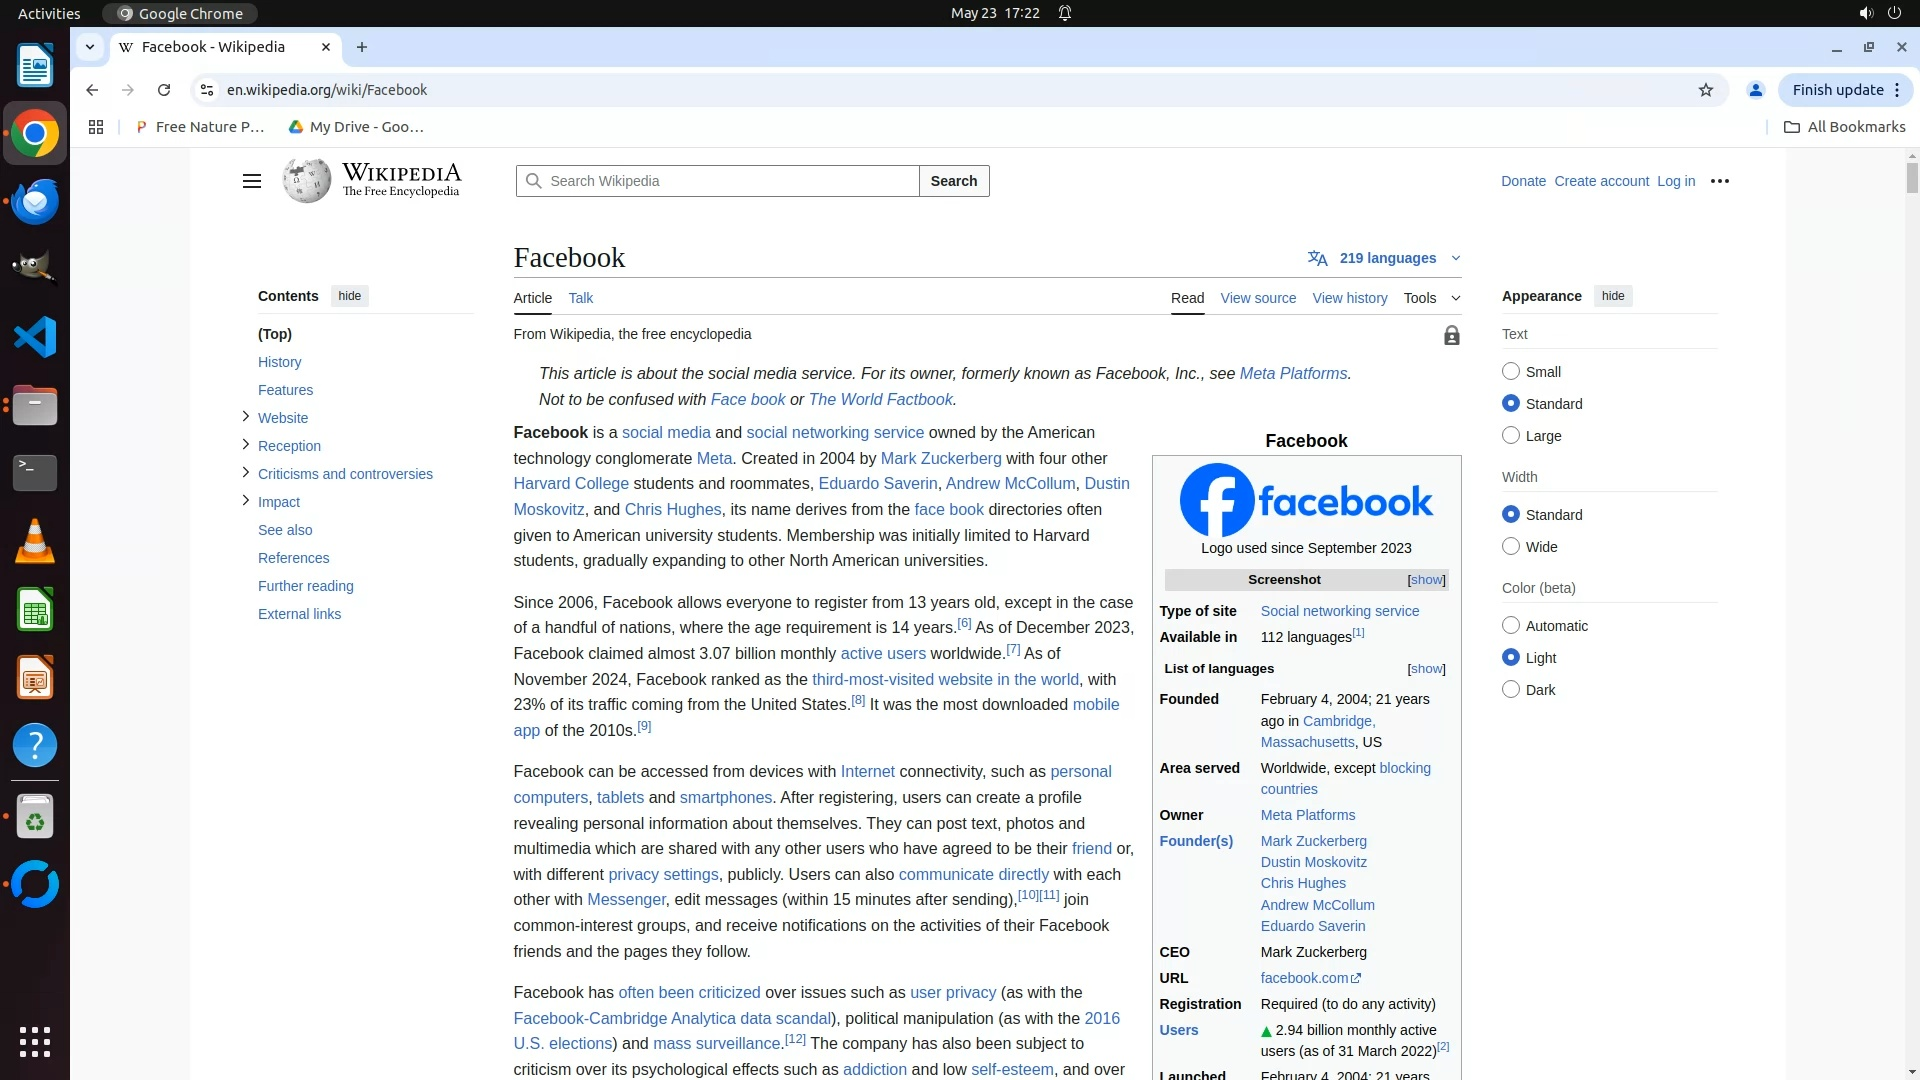1920x1080 pixels.
Task: Switch to the Talk tab
Action: (x=580, y=298)
